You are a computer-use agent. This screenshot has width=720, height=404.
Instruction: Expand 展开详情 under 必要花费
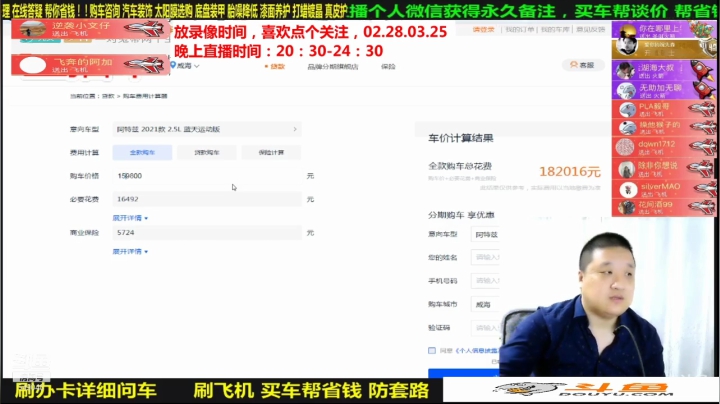(130, 218)
